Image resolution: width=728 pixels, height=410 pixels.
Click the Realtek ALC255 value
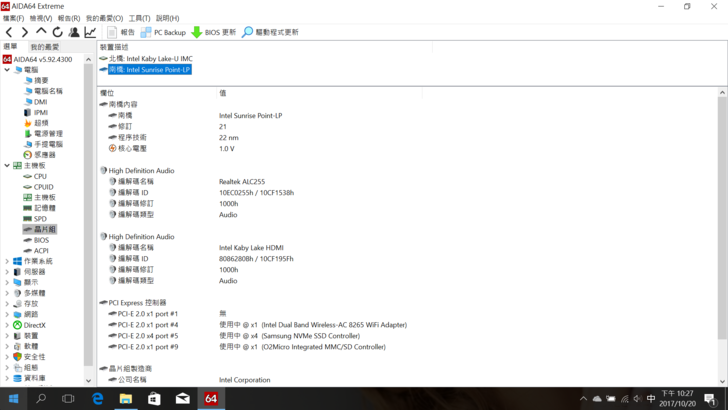242,182
